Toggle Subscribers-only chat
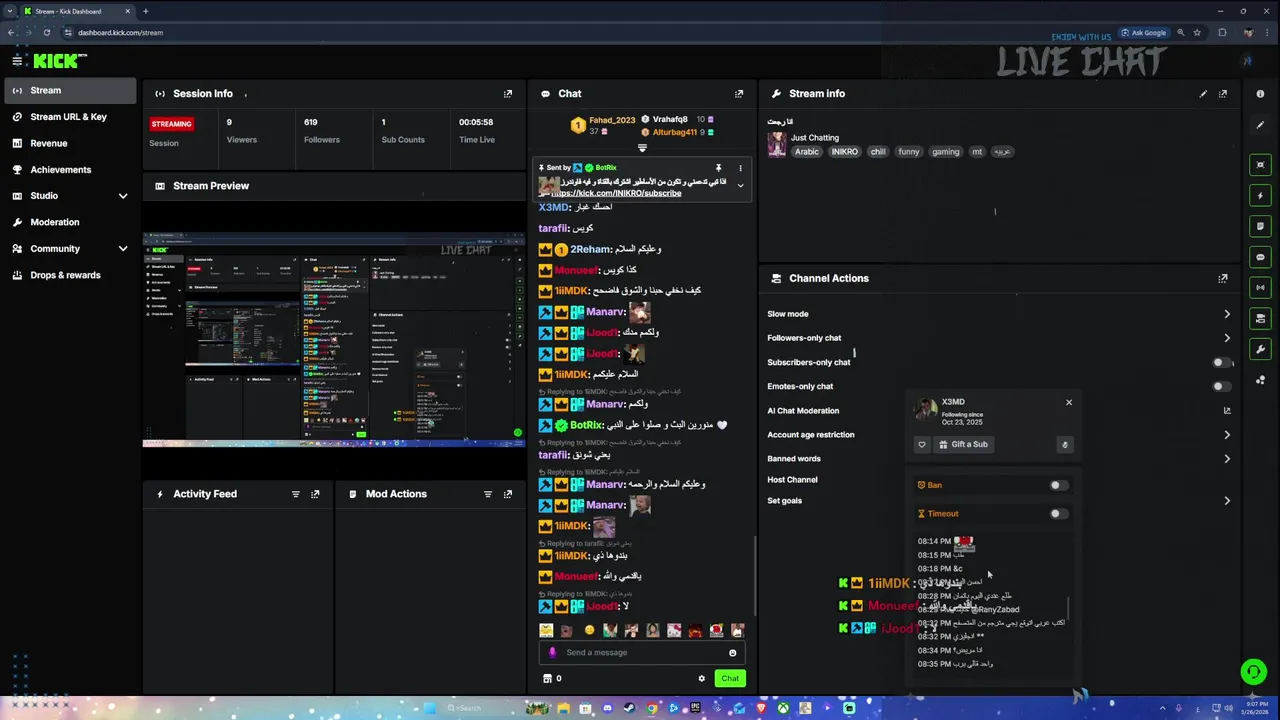The width and height of the screenshot is (1280, 720). (1221, 362)
